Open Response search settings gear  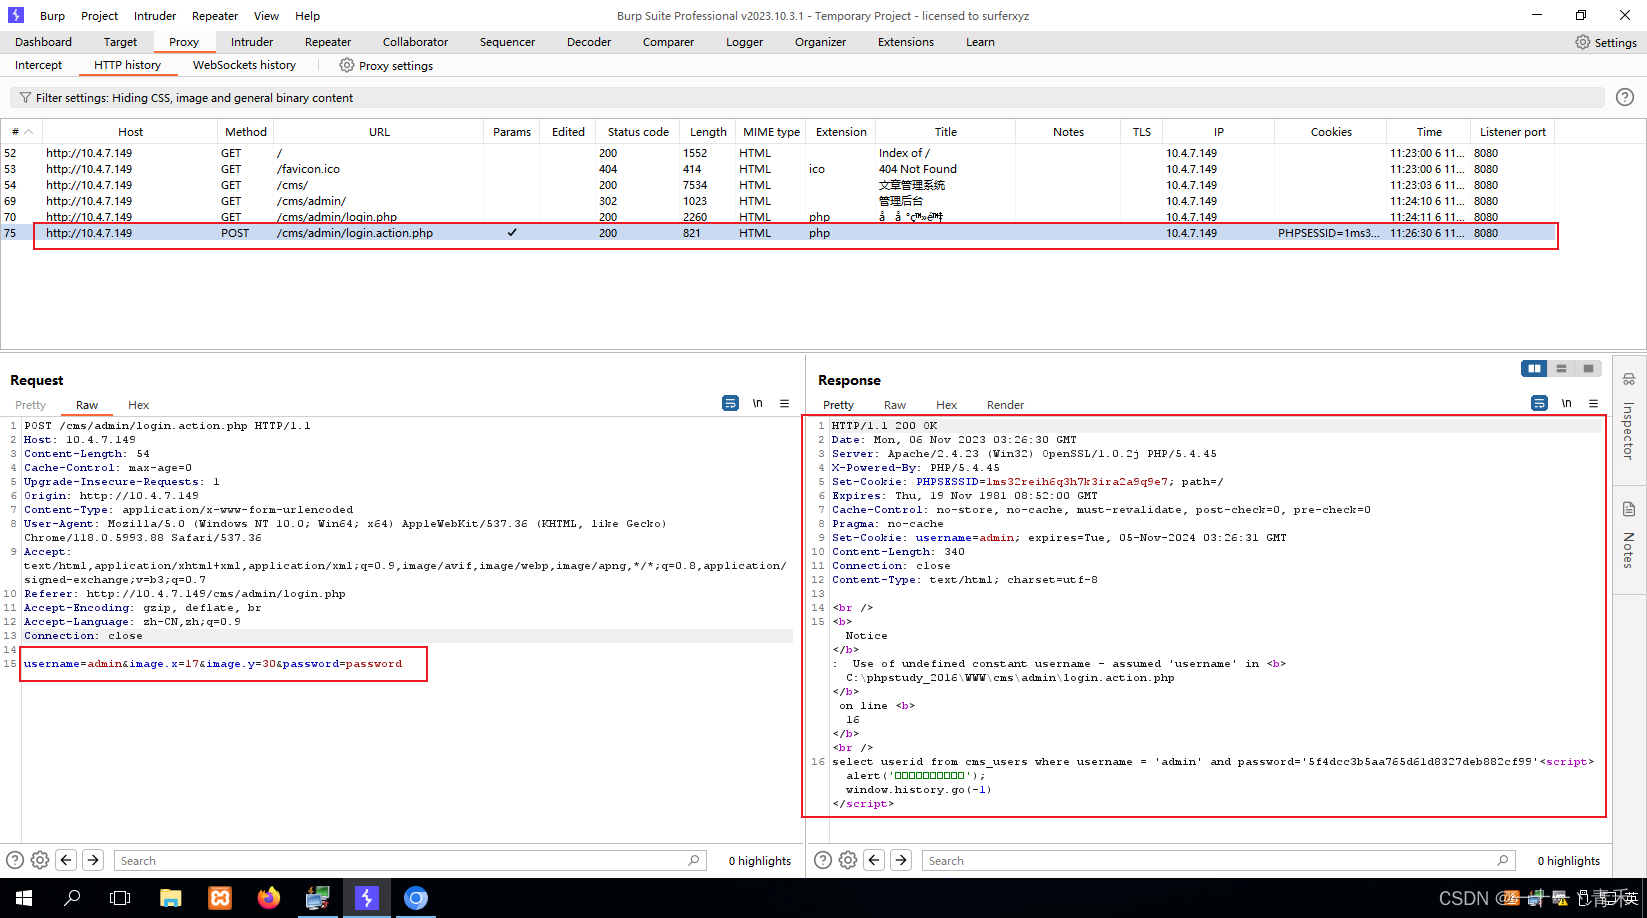(x=848, y=860)
